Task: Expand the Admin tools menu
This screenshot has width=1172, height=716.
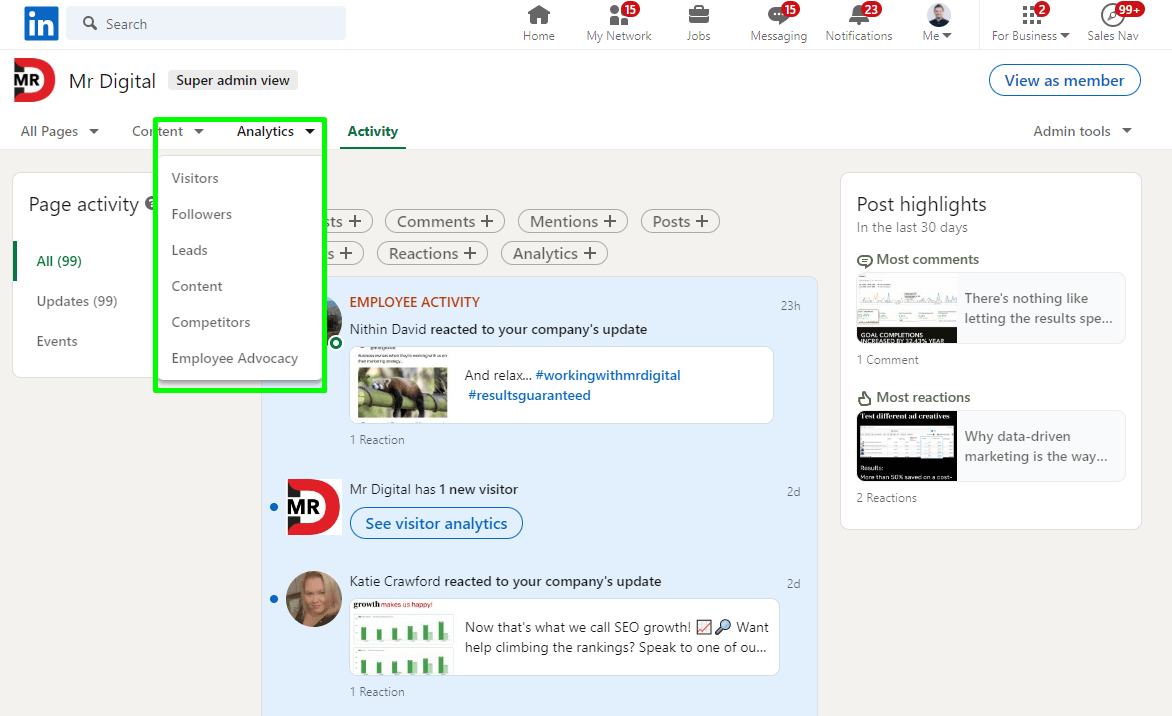Action: pyautogui.click(x=1082, y=130)
